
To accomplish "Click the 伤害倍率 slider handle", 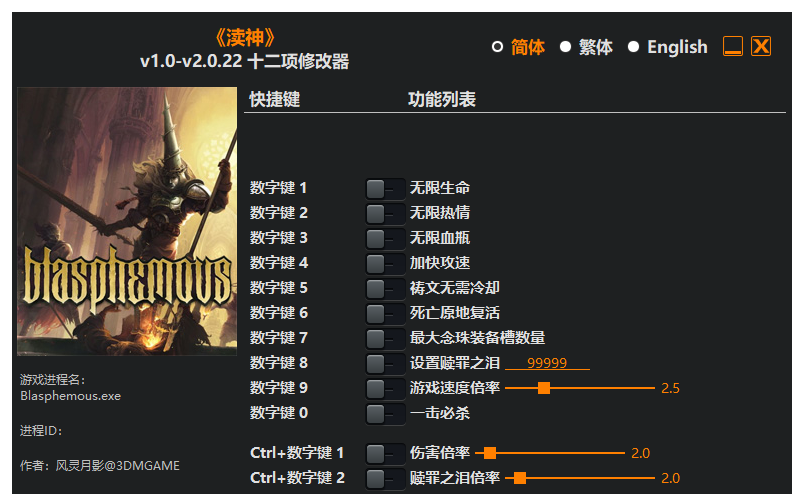I will click(x=489, y=453).
